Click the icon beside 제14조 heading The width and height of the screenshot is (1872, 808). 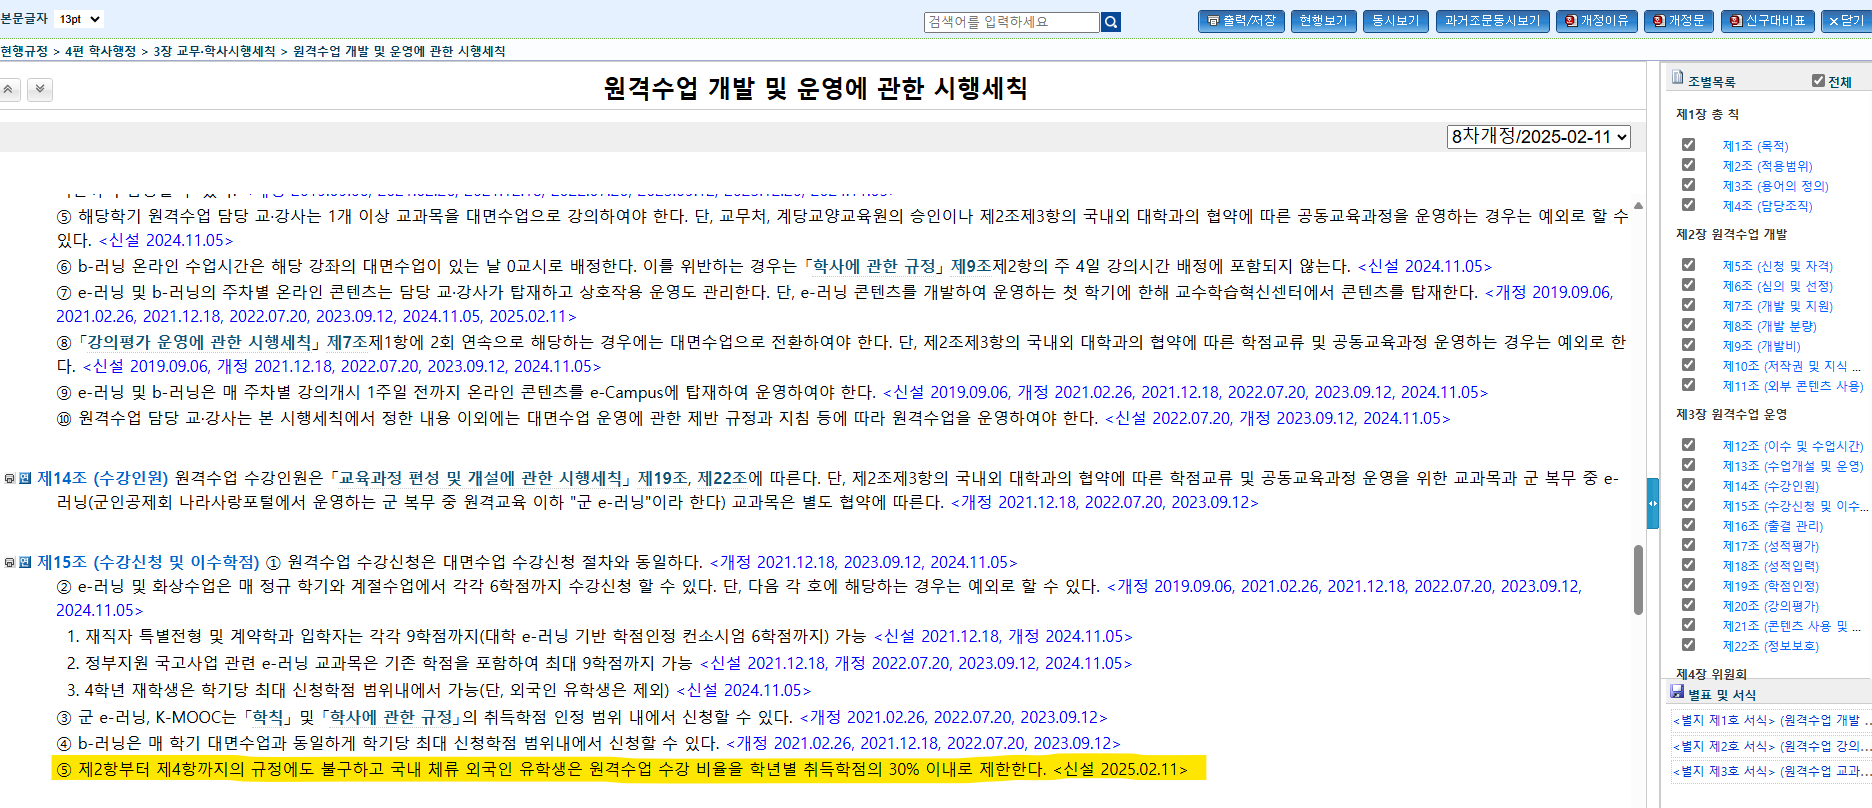click(25, 479)
